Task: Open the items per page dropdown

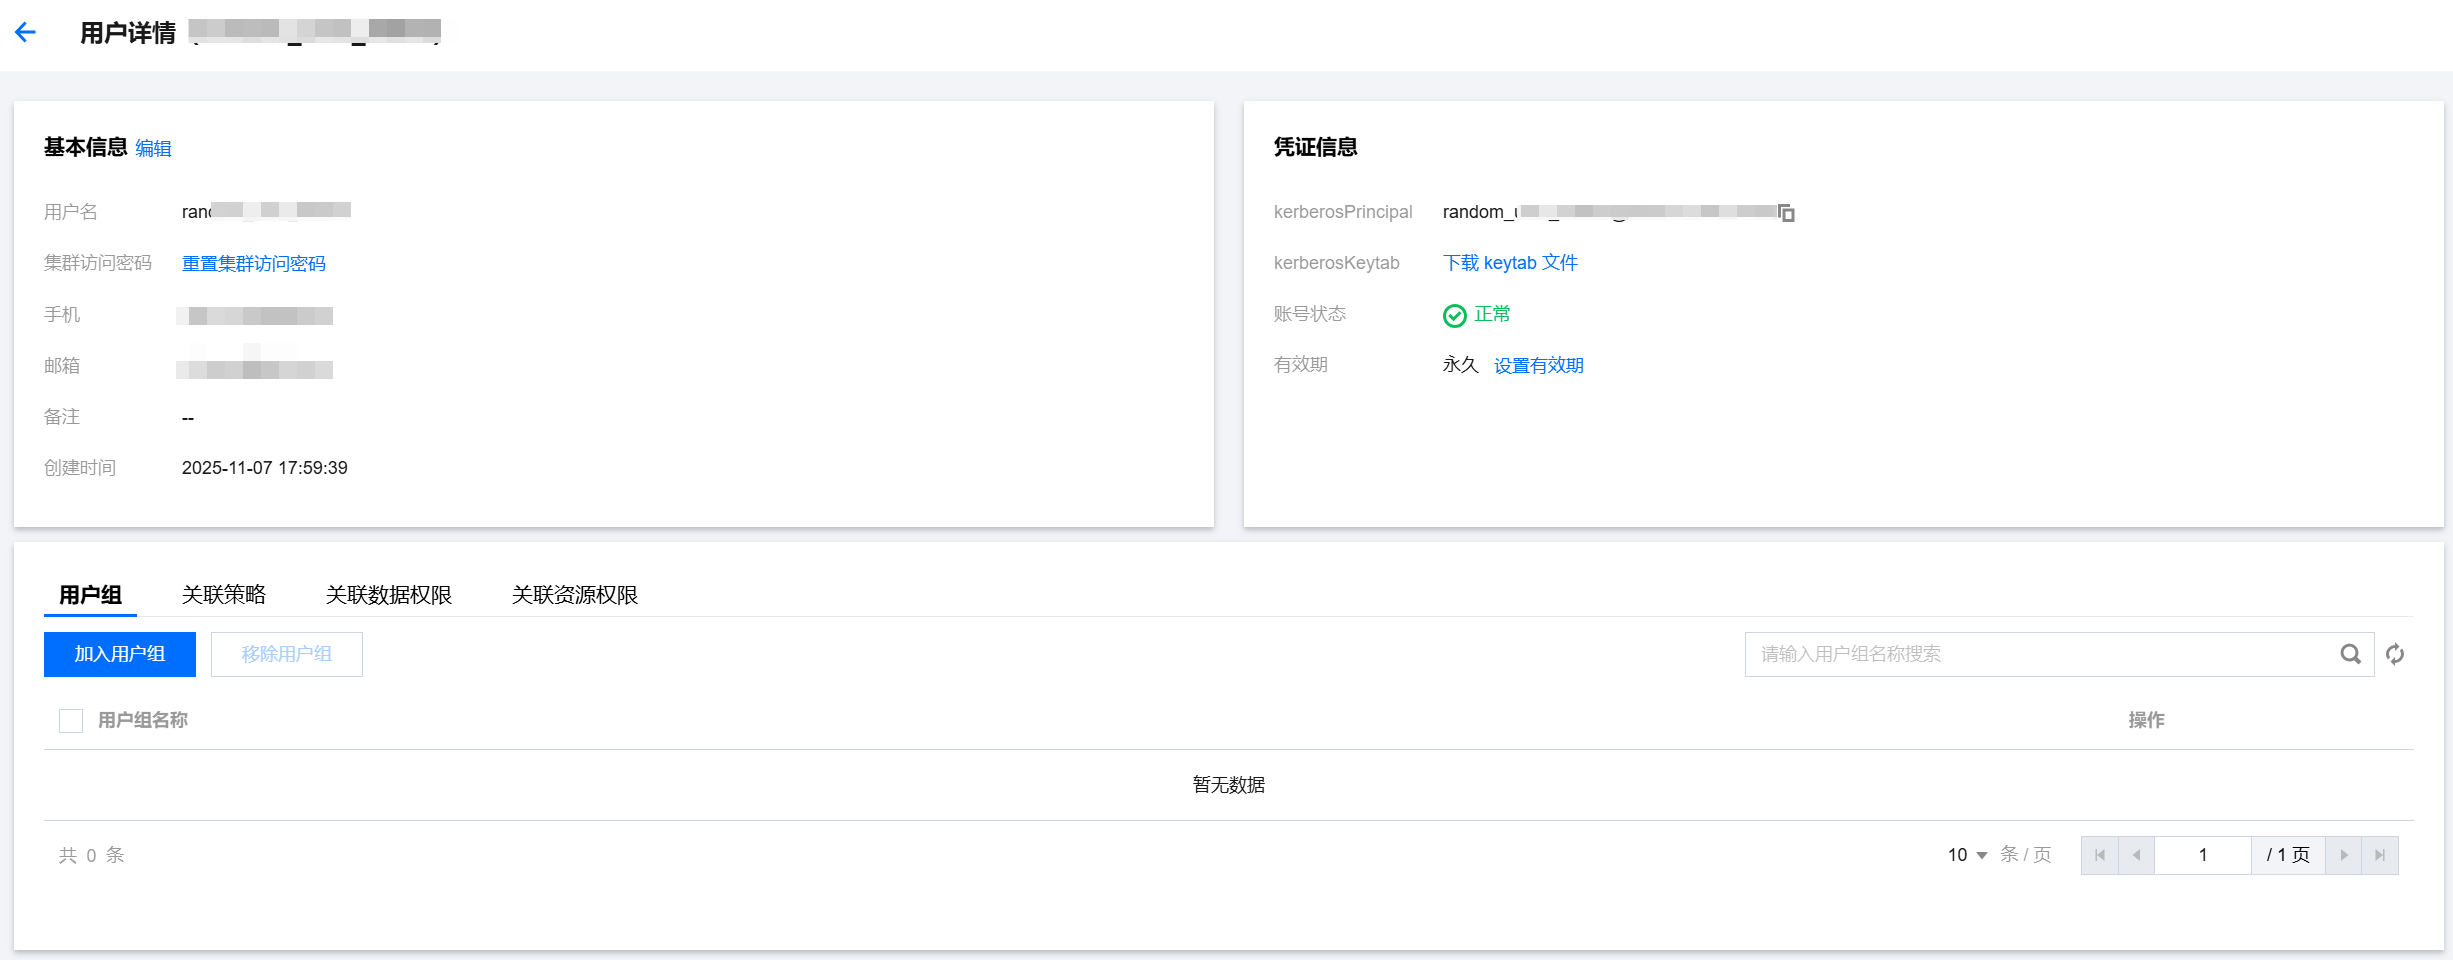Action: click(x=1967, y=855)
